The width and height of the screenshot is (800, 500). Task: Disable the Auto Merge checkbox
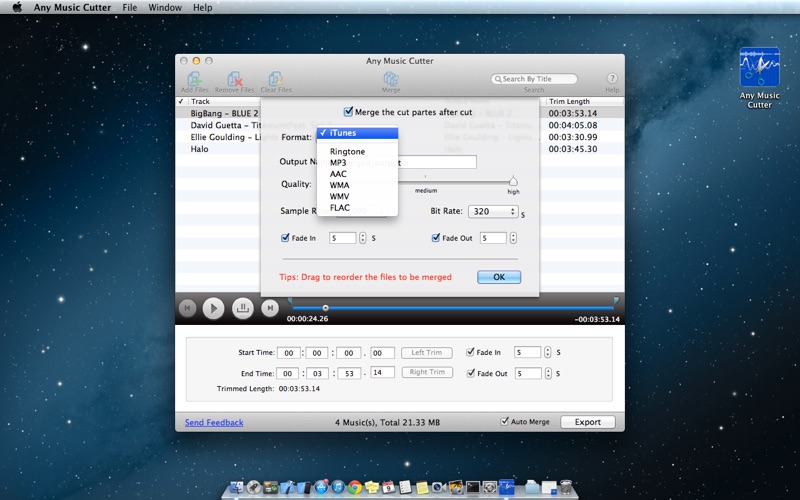click(x=505, y=421)
